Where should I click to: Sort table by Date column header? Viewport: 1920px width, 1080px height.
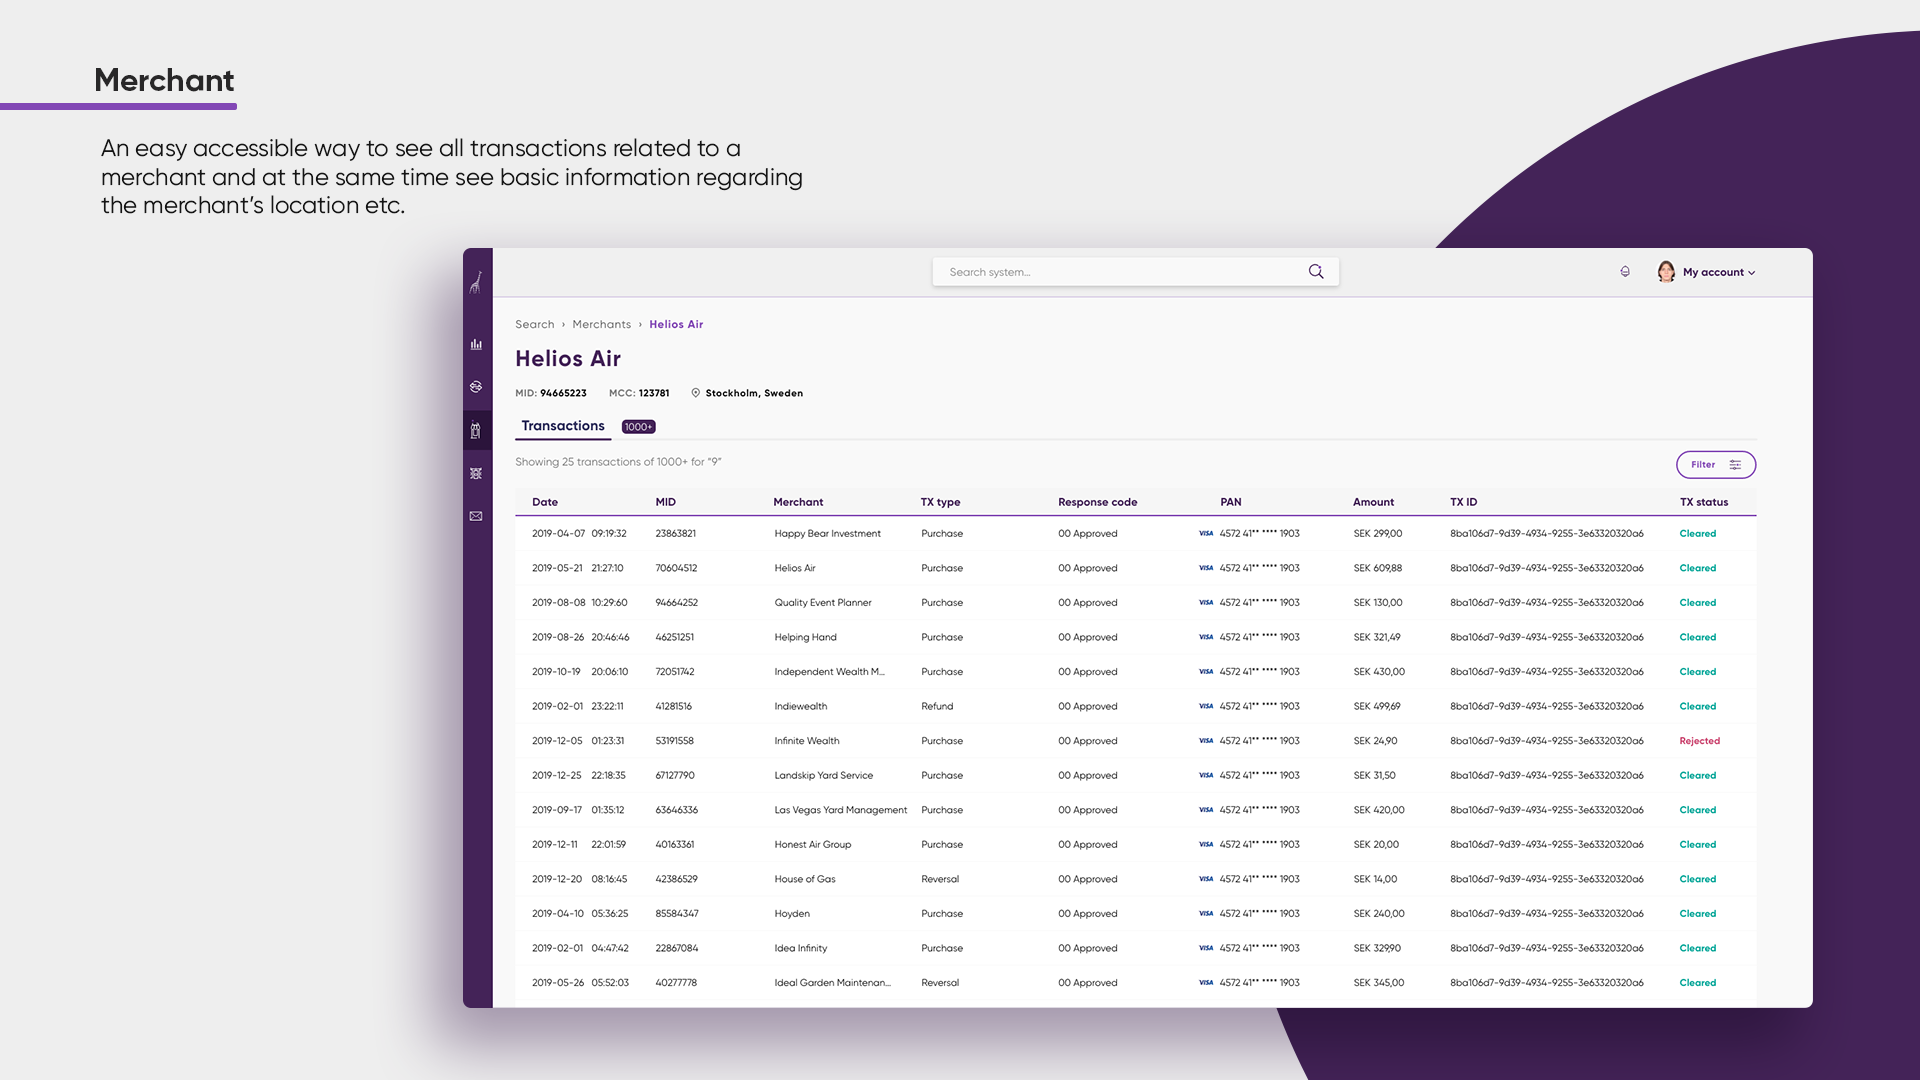click(545, 502)
